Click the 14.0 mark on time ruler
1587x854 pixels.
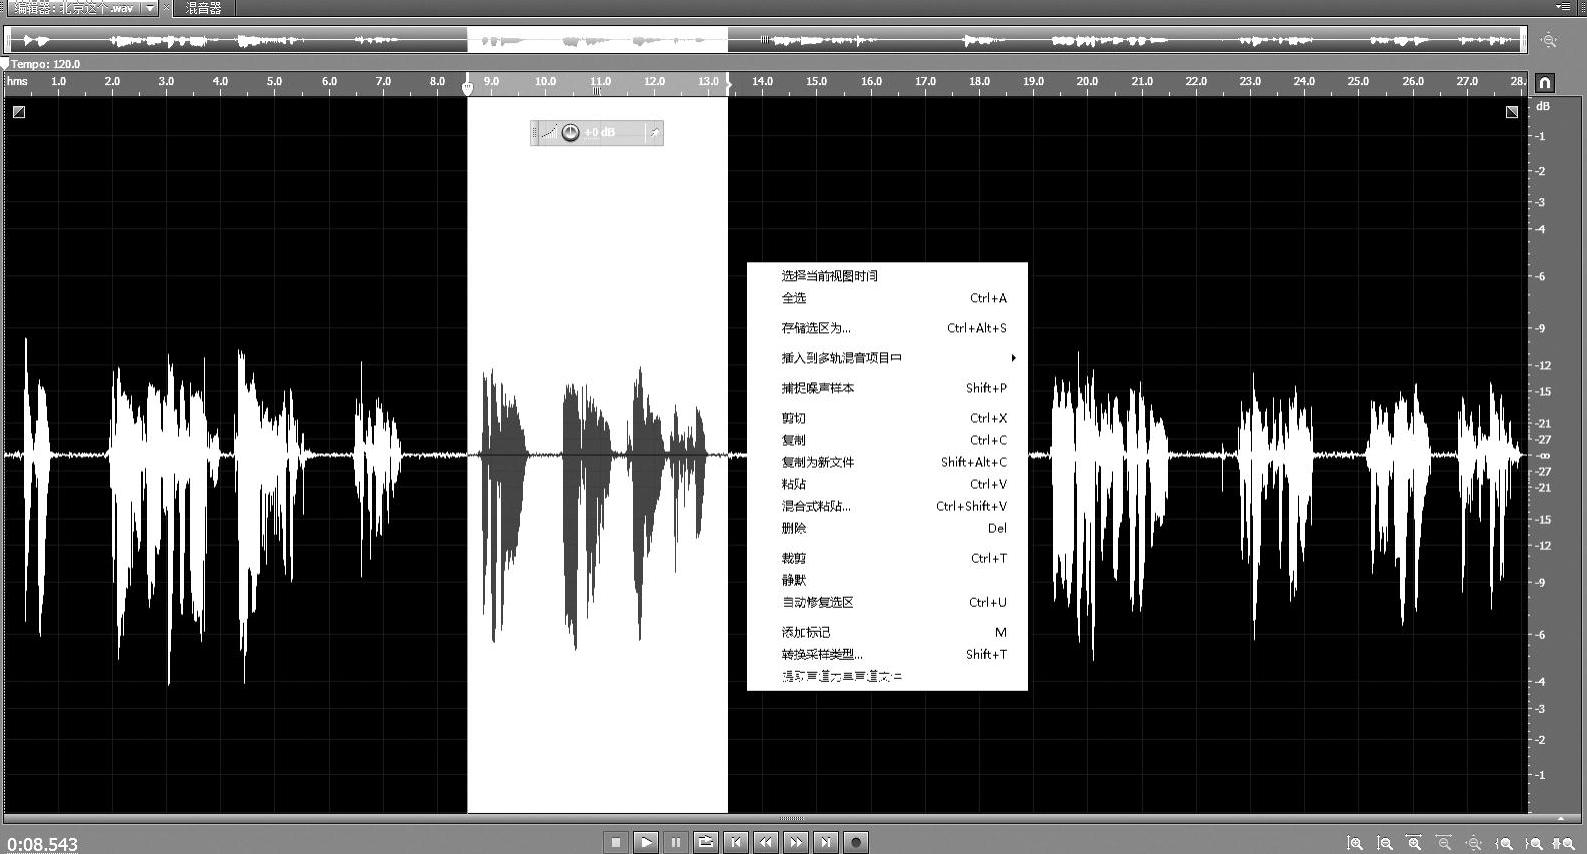tap(762, 81)
